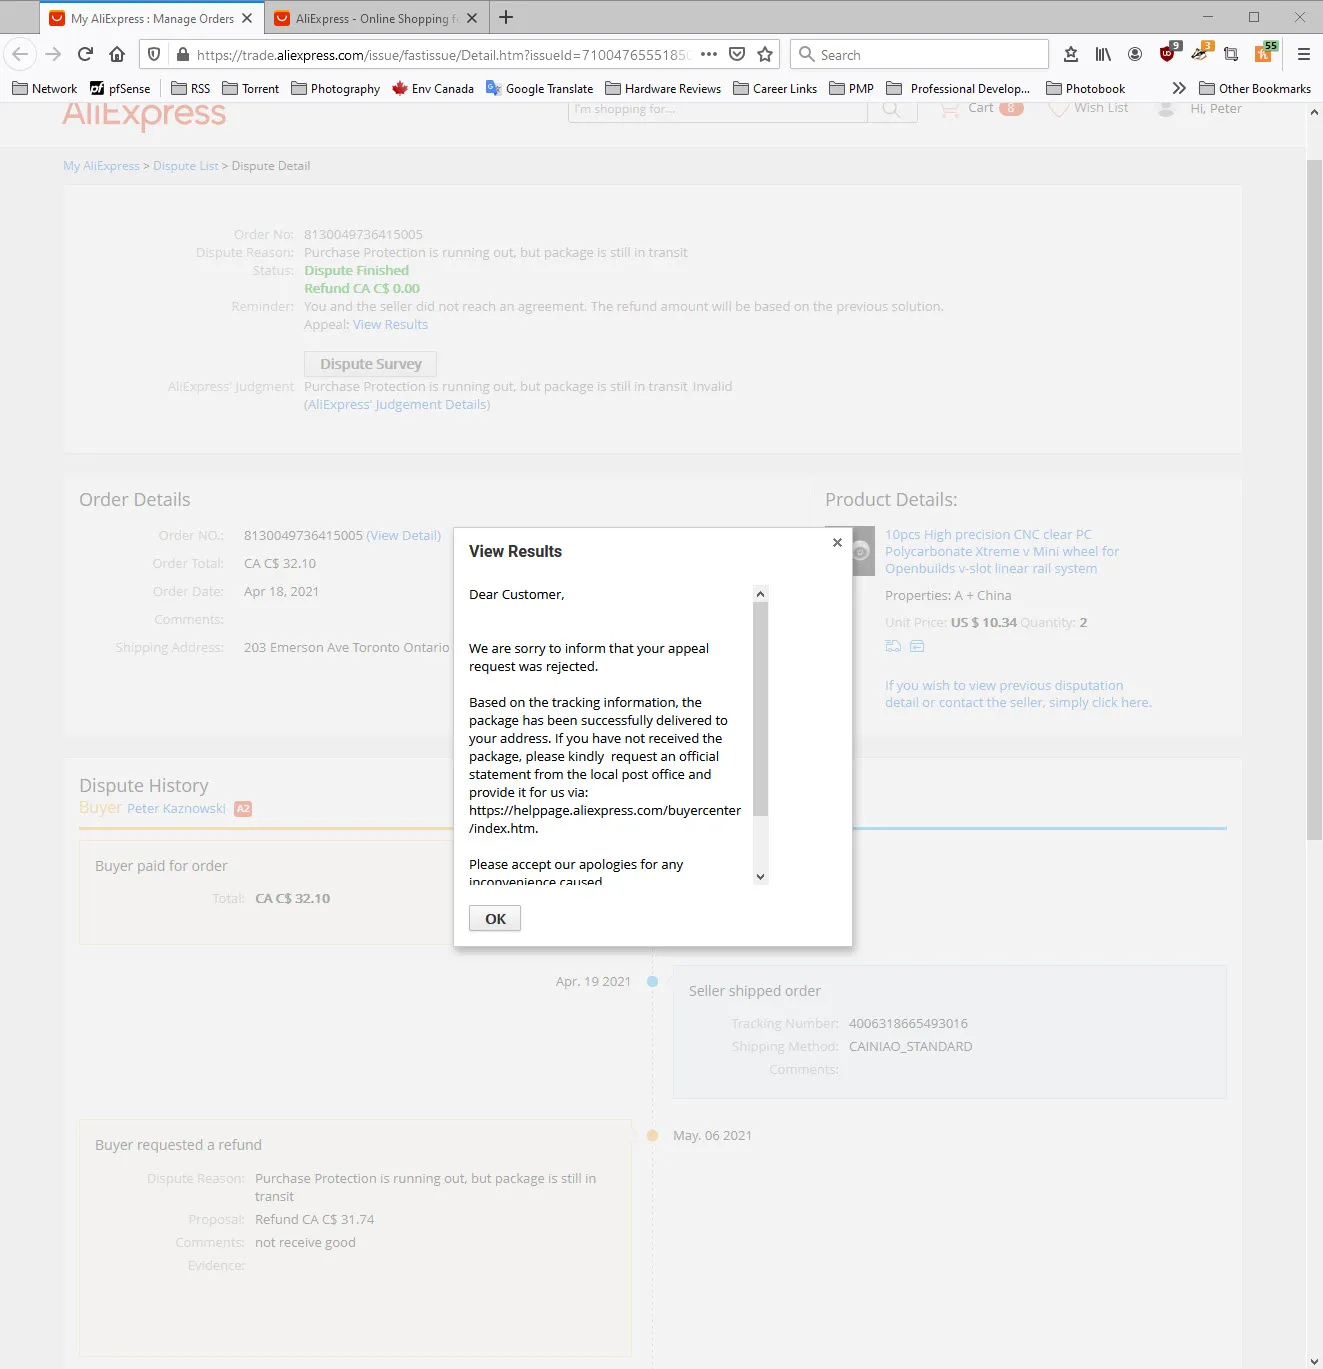The height and width of the screenshot is (1369, 1323).
Task: Open the PMP bookmarks folder
Action: [x=852, y=88]
